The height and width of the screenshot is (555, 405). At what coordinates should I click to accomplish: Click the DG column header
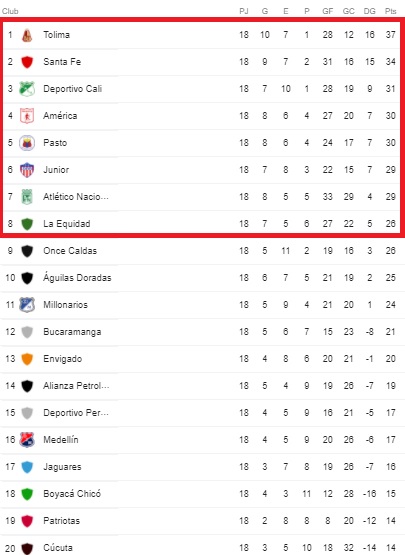pos(370,11)
